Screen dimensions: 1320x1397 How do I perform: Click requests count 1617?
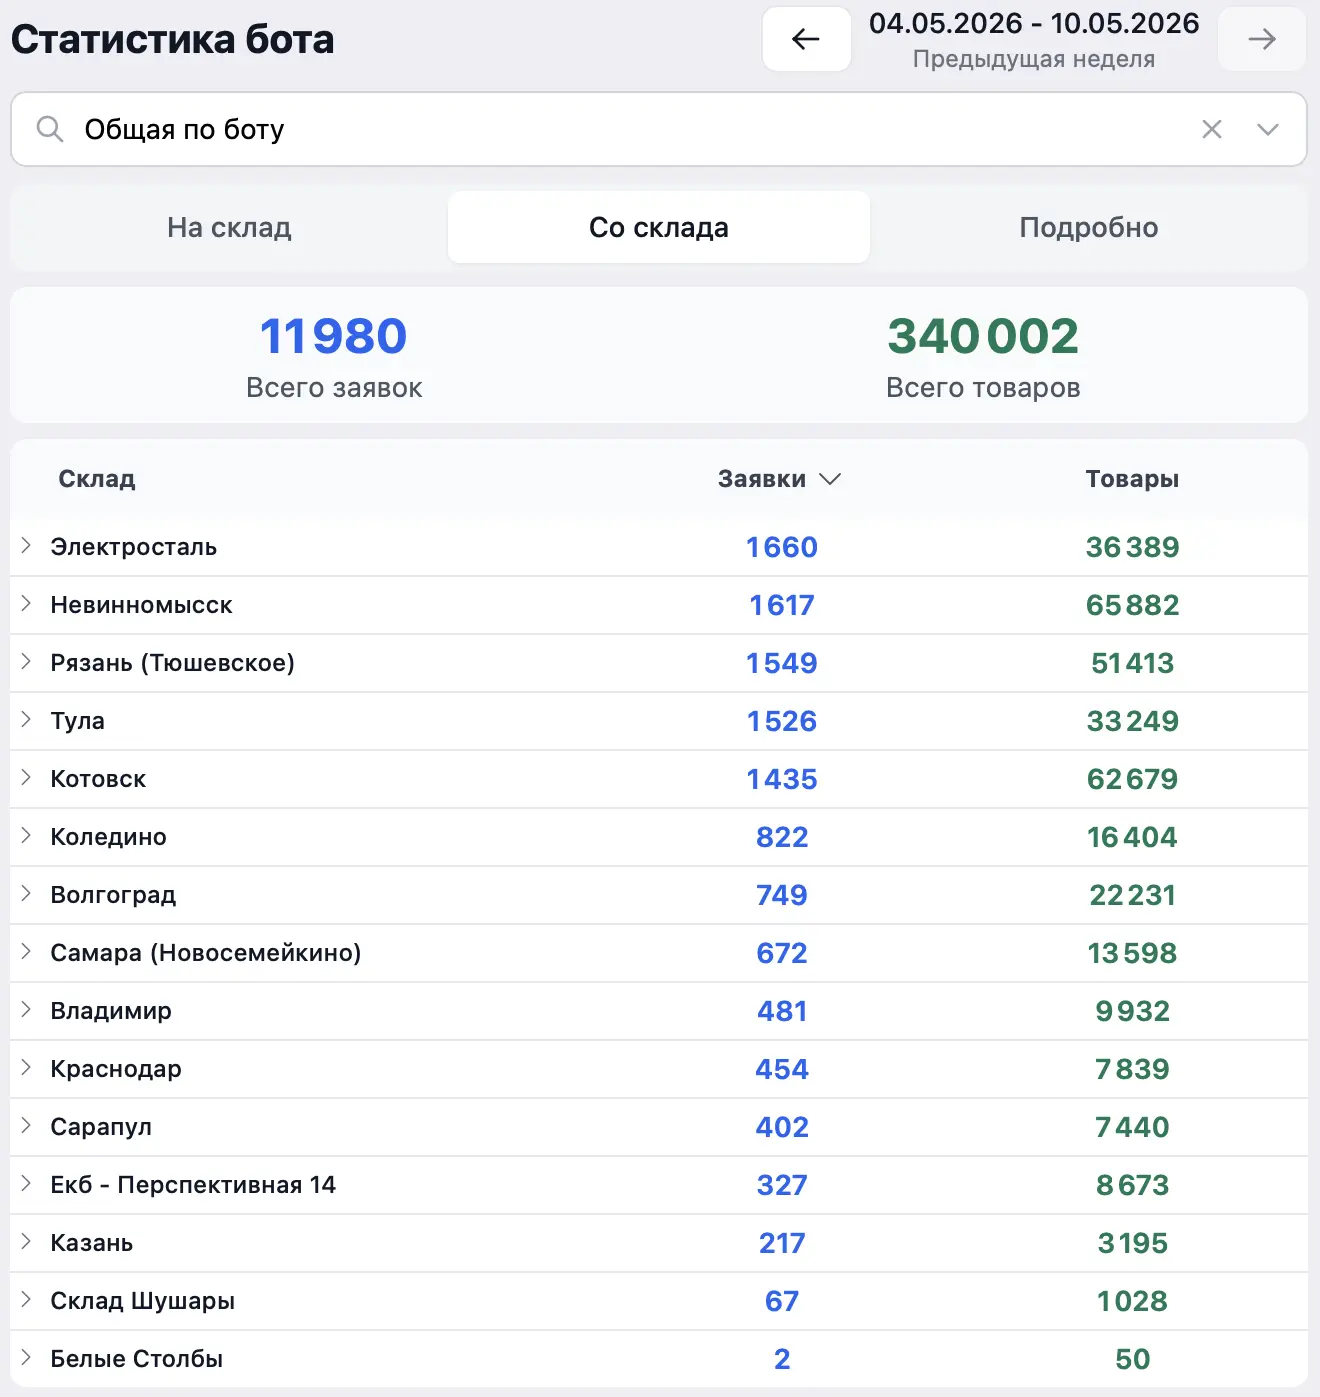[x=782, y=605]
